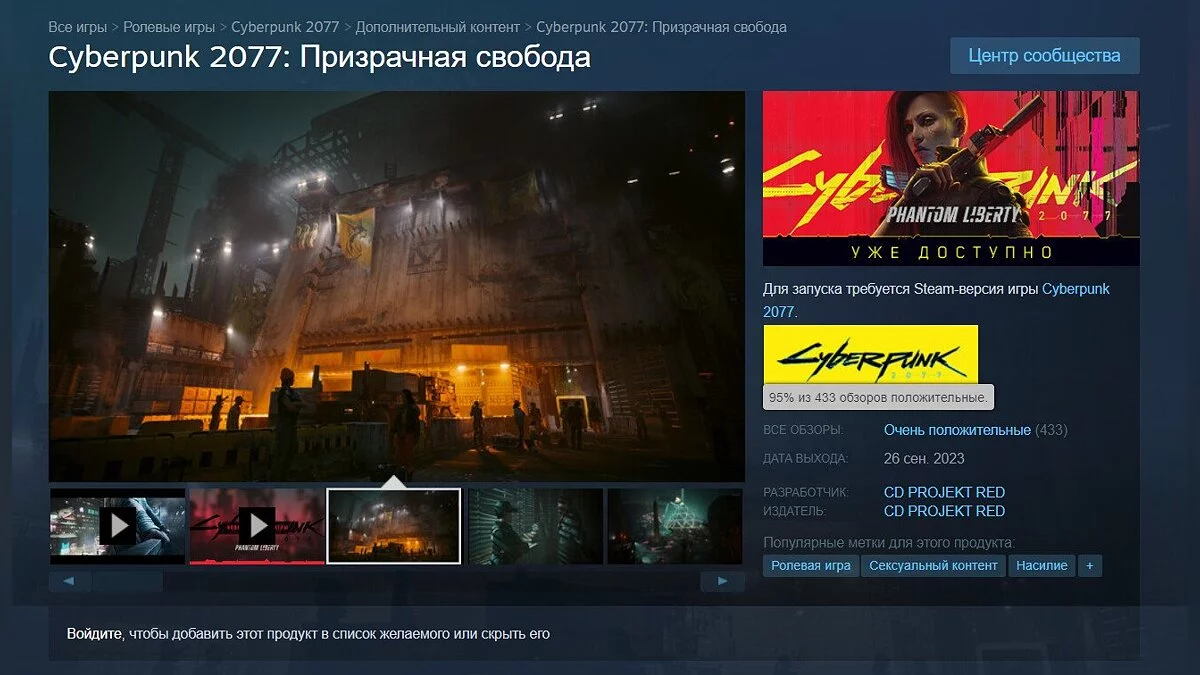This screenshot has height=675, width=1200.
Task: Click left arrow of thumbnail scroller
Action: click(x=70, y=581)
